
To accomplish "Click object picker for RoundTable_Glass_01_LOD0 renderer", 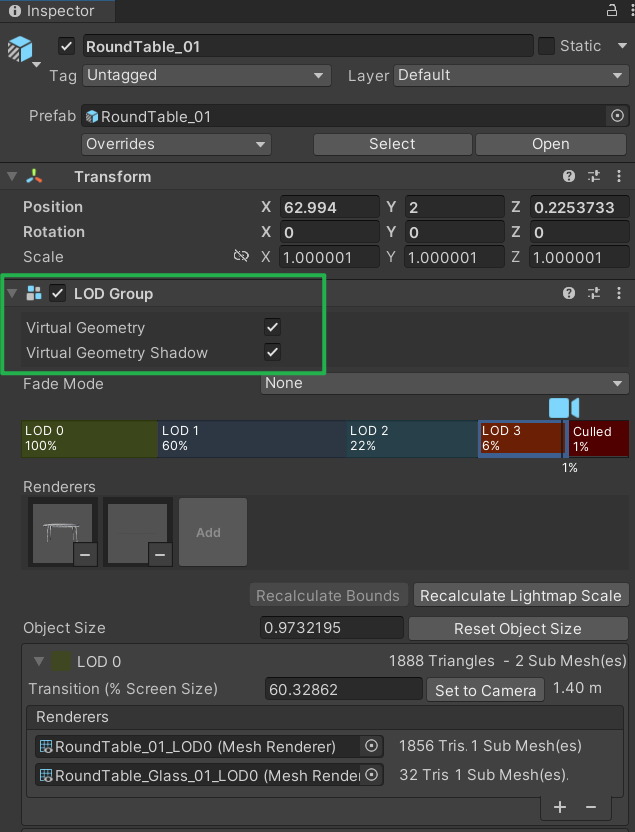I will [371, 775].
